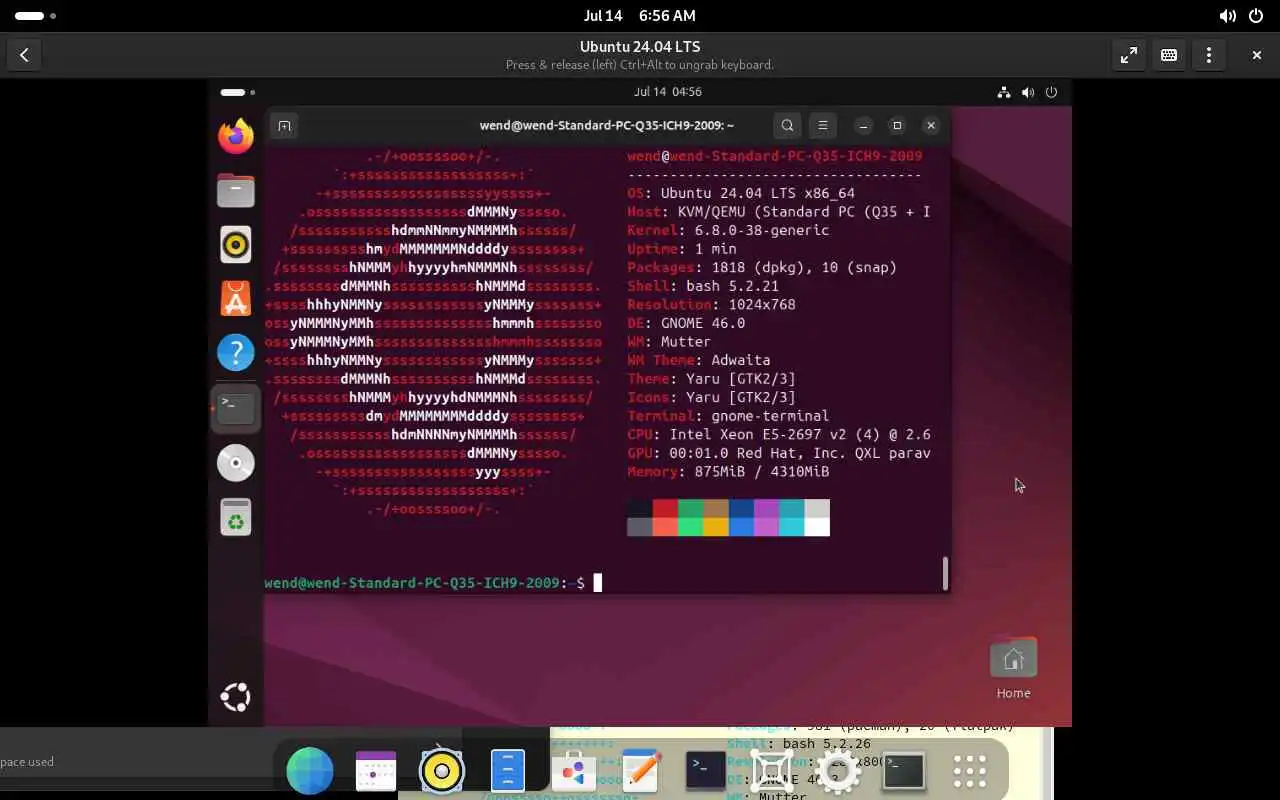Close the guest terminal window

[x=931, y=126]
